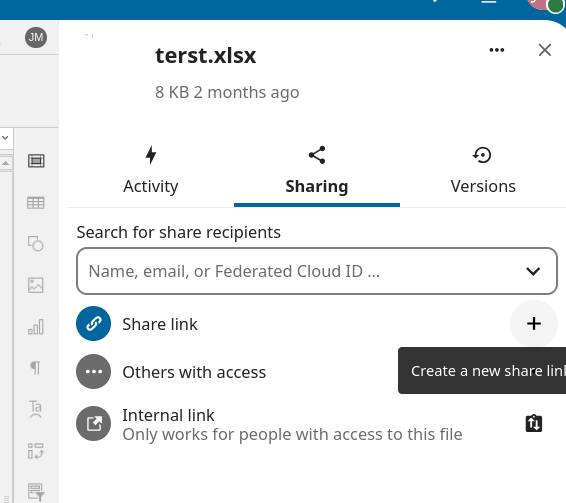Expand the share recipients dropdown arrow
Image resolution: width=566 pixels, height=503 pixels.
click(x=533, y=271)
